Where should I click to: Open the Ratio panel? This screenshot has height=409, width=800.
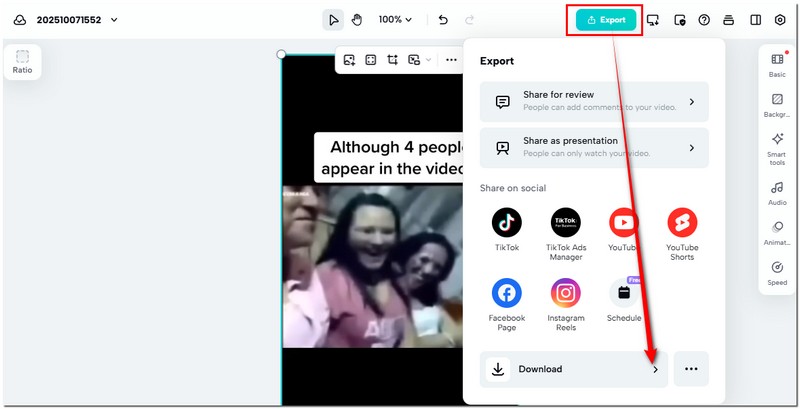point(22,62)
